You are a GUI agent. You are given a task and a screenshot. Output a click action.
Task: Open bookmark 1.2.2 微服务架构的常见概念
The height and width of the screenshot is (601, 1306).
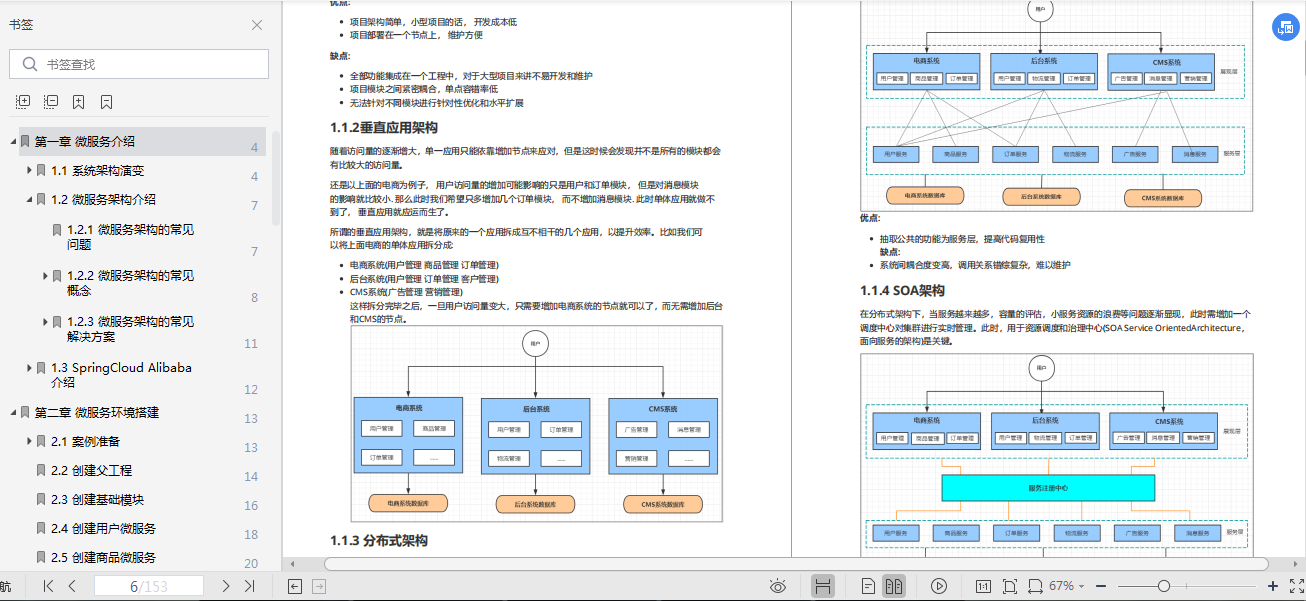[x=131, y=282]
